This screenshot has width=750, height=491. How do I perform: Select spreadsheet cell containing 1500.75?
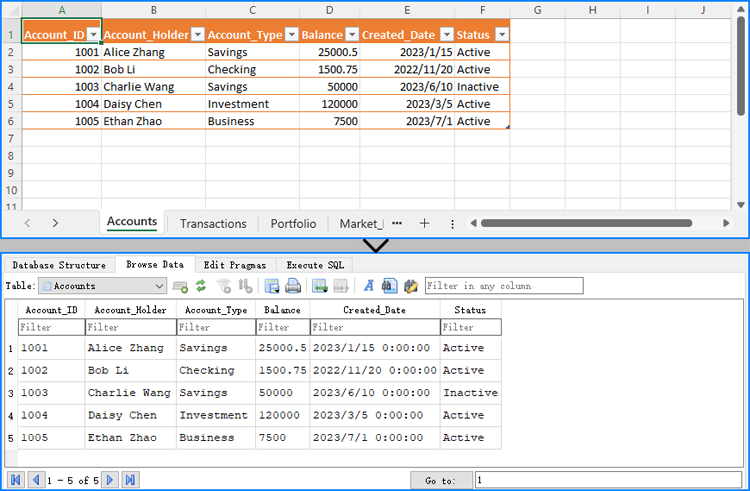click(330, 69)
